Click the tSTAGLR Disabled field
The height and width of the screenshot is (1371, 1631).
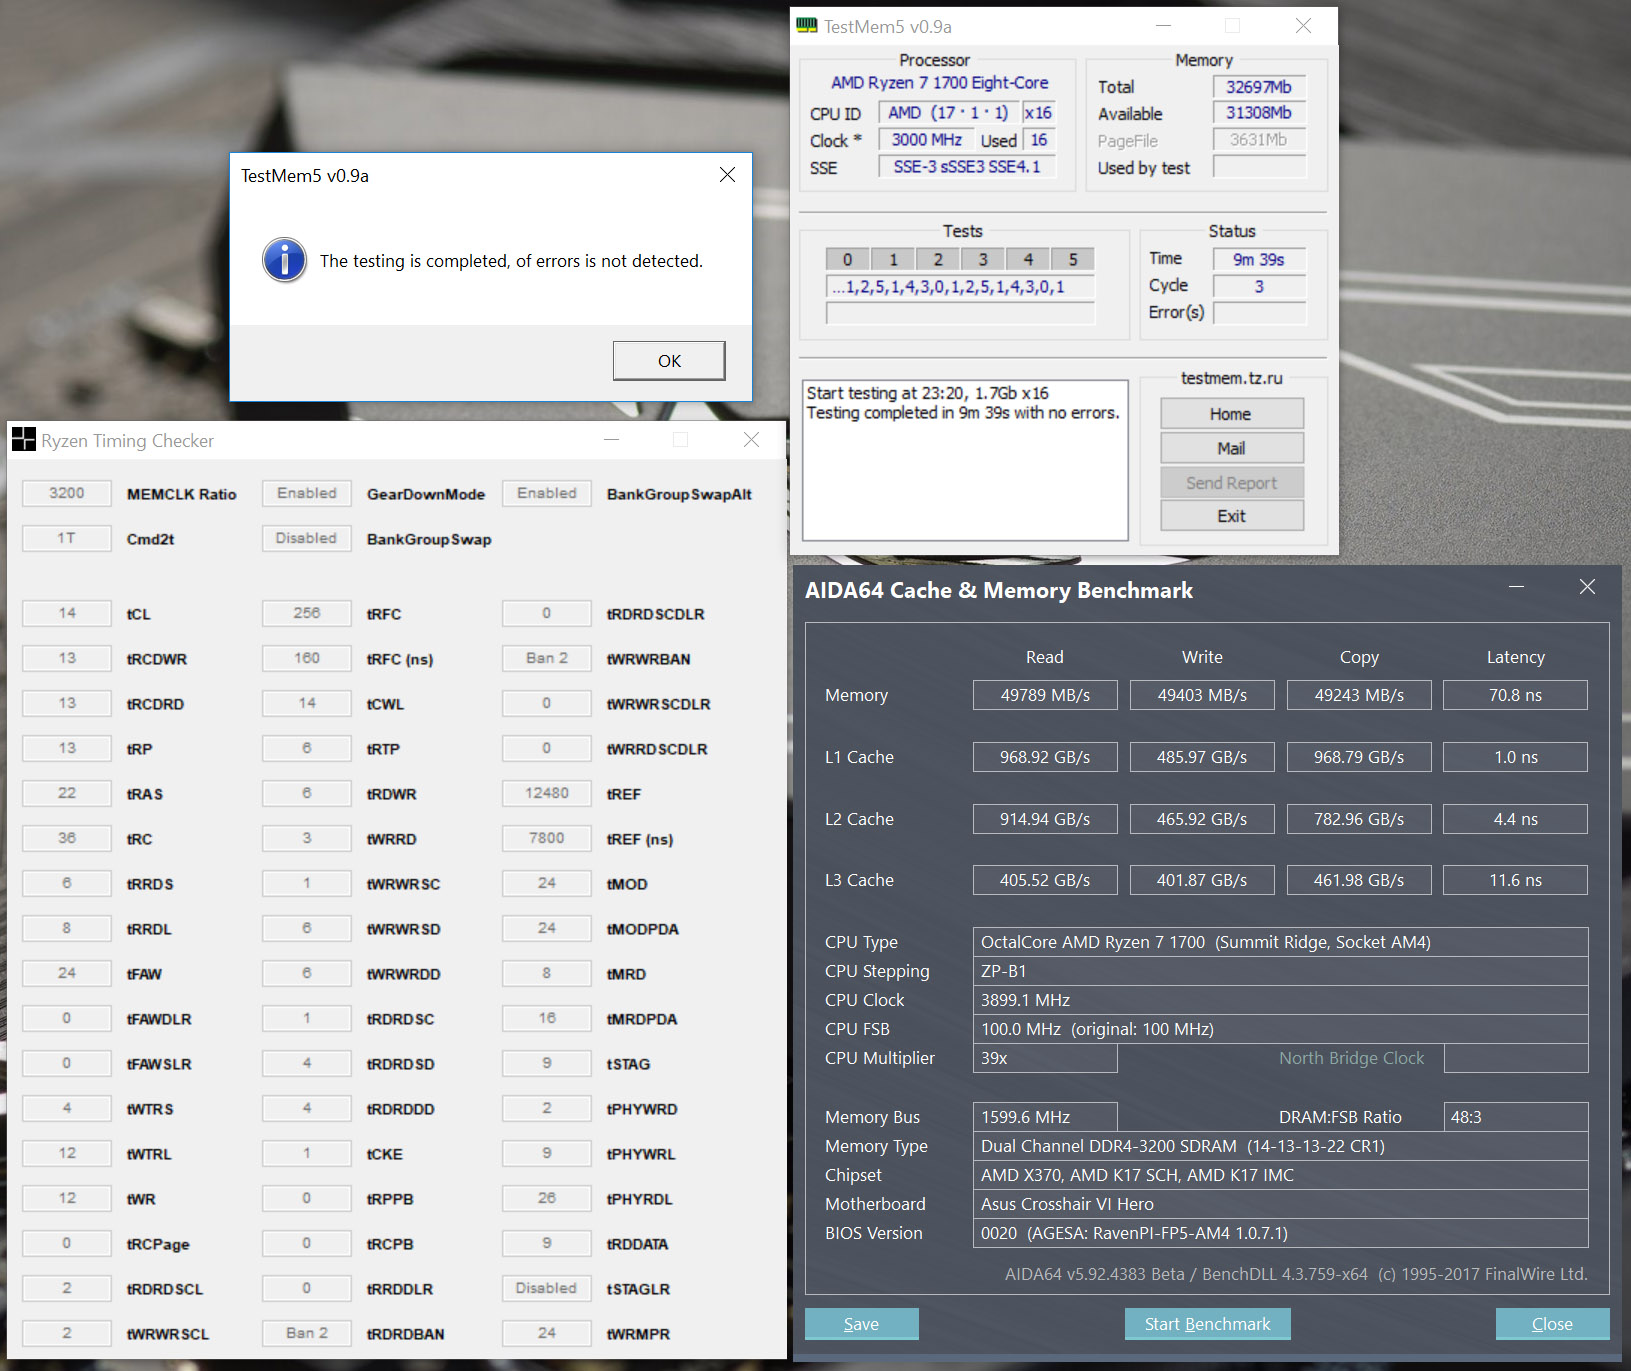click(x=547, y=1288)
